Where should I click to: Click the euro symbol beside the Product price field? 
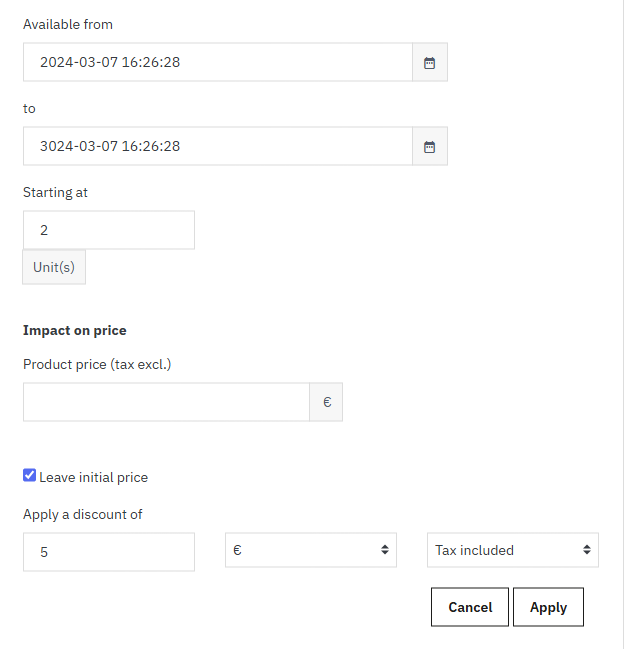pos(326,402)
